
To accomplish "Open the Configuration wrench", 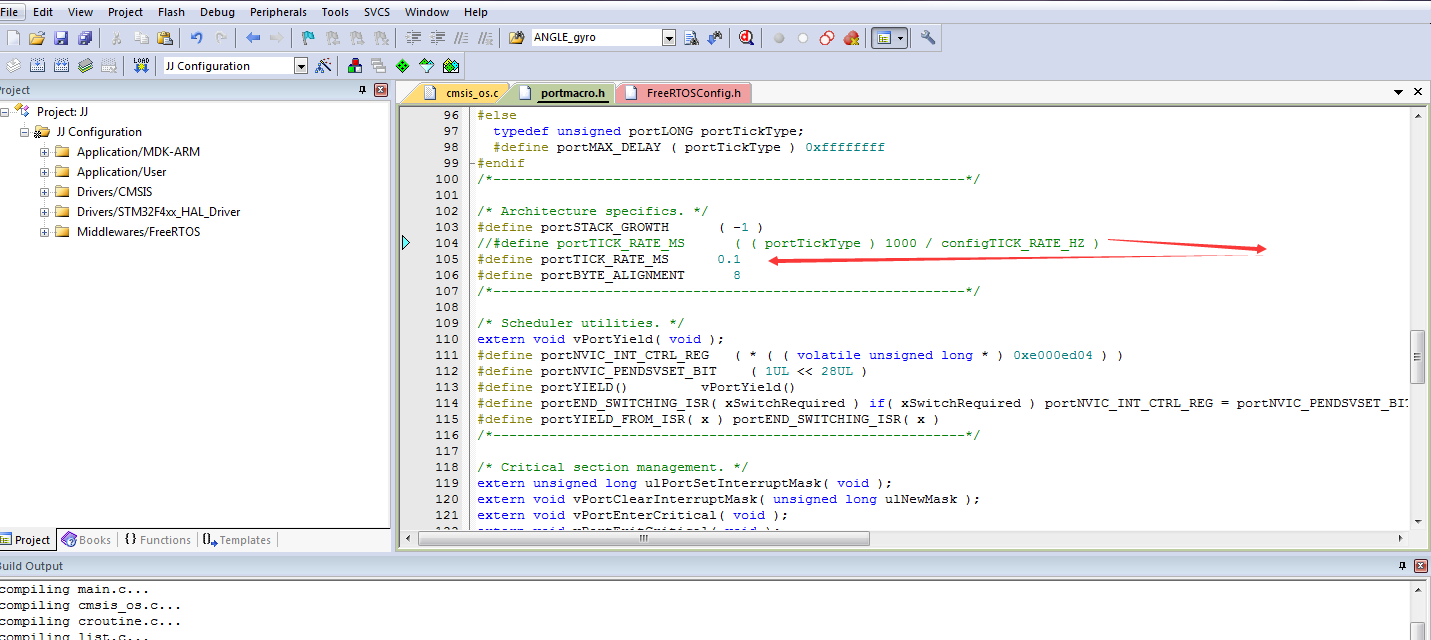I will pos(928,38).
